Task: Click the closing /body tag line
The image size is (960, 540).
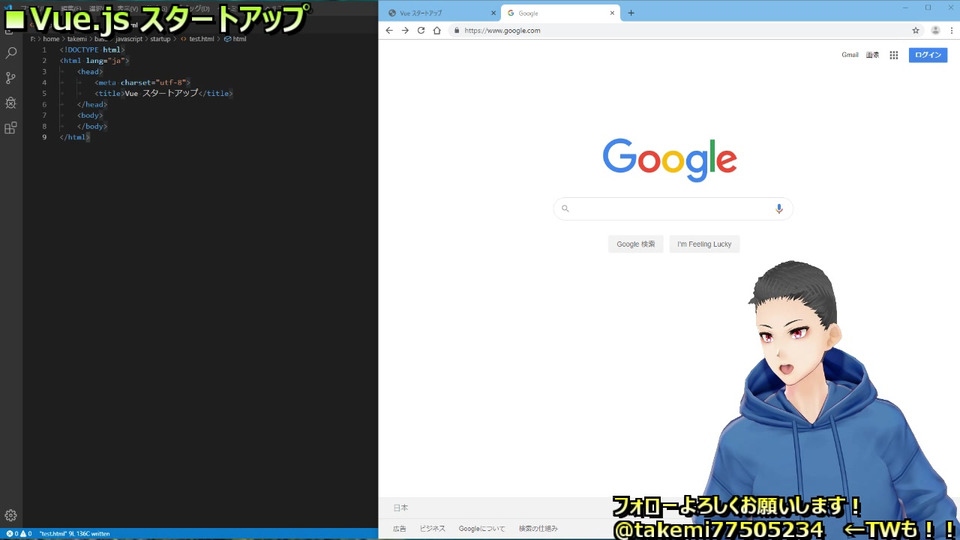Action: [x=92, y=126]
